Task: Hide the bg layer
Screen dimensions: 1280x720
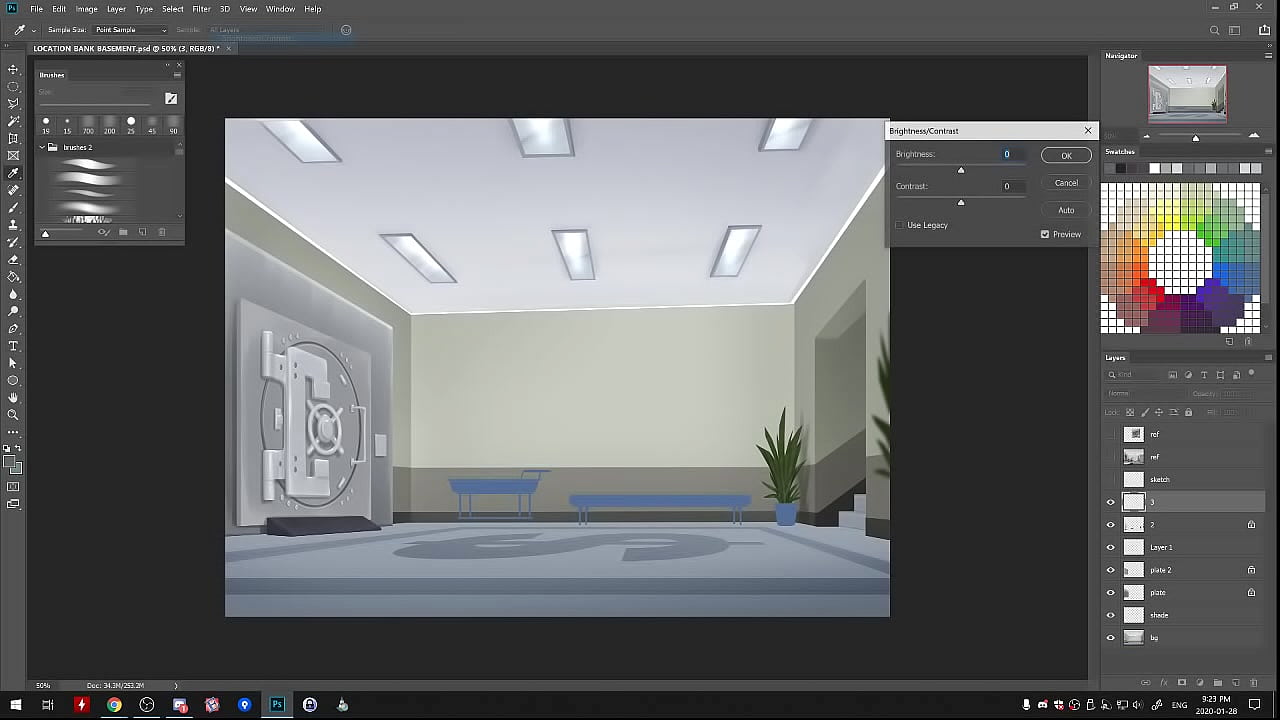Action: coord(1110,638)
